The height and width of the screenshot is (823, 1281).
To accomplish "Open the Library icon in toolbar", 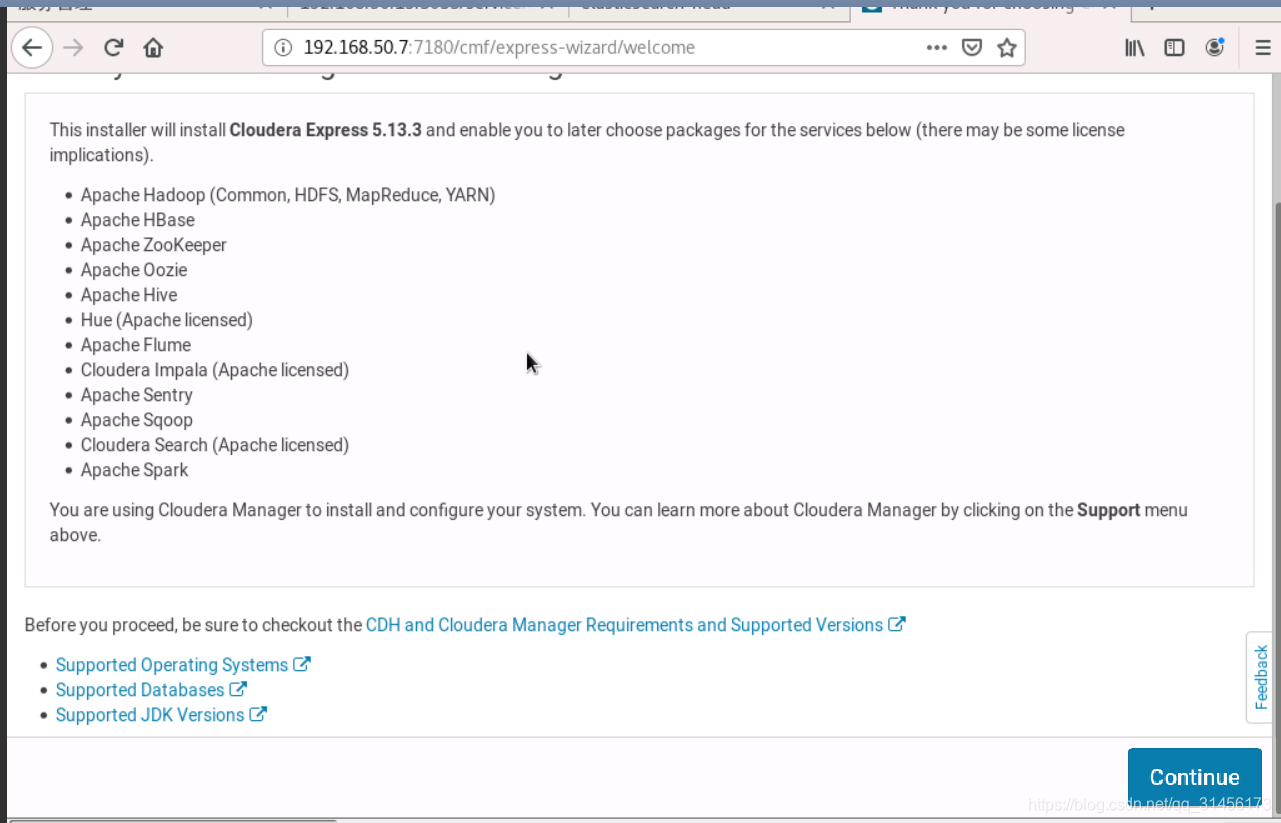I will pyautogui.click(x=1134, y=47).
